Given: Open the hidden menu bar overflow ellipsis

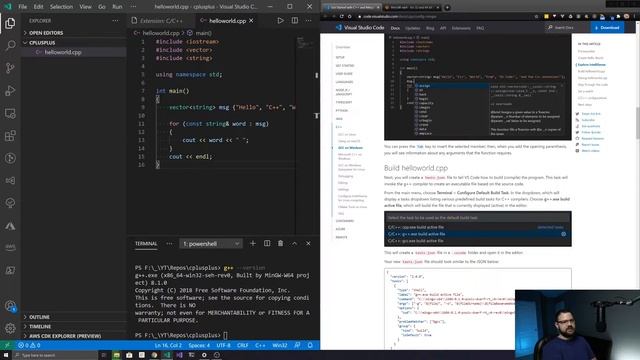Looking at the screenshot, I should point(133,7).
